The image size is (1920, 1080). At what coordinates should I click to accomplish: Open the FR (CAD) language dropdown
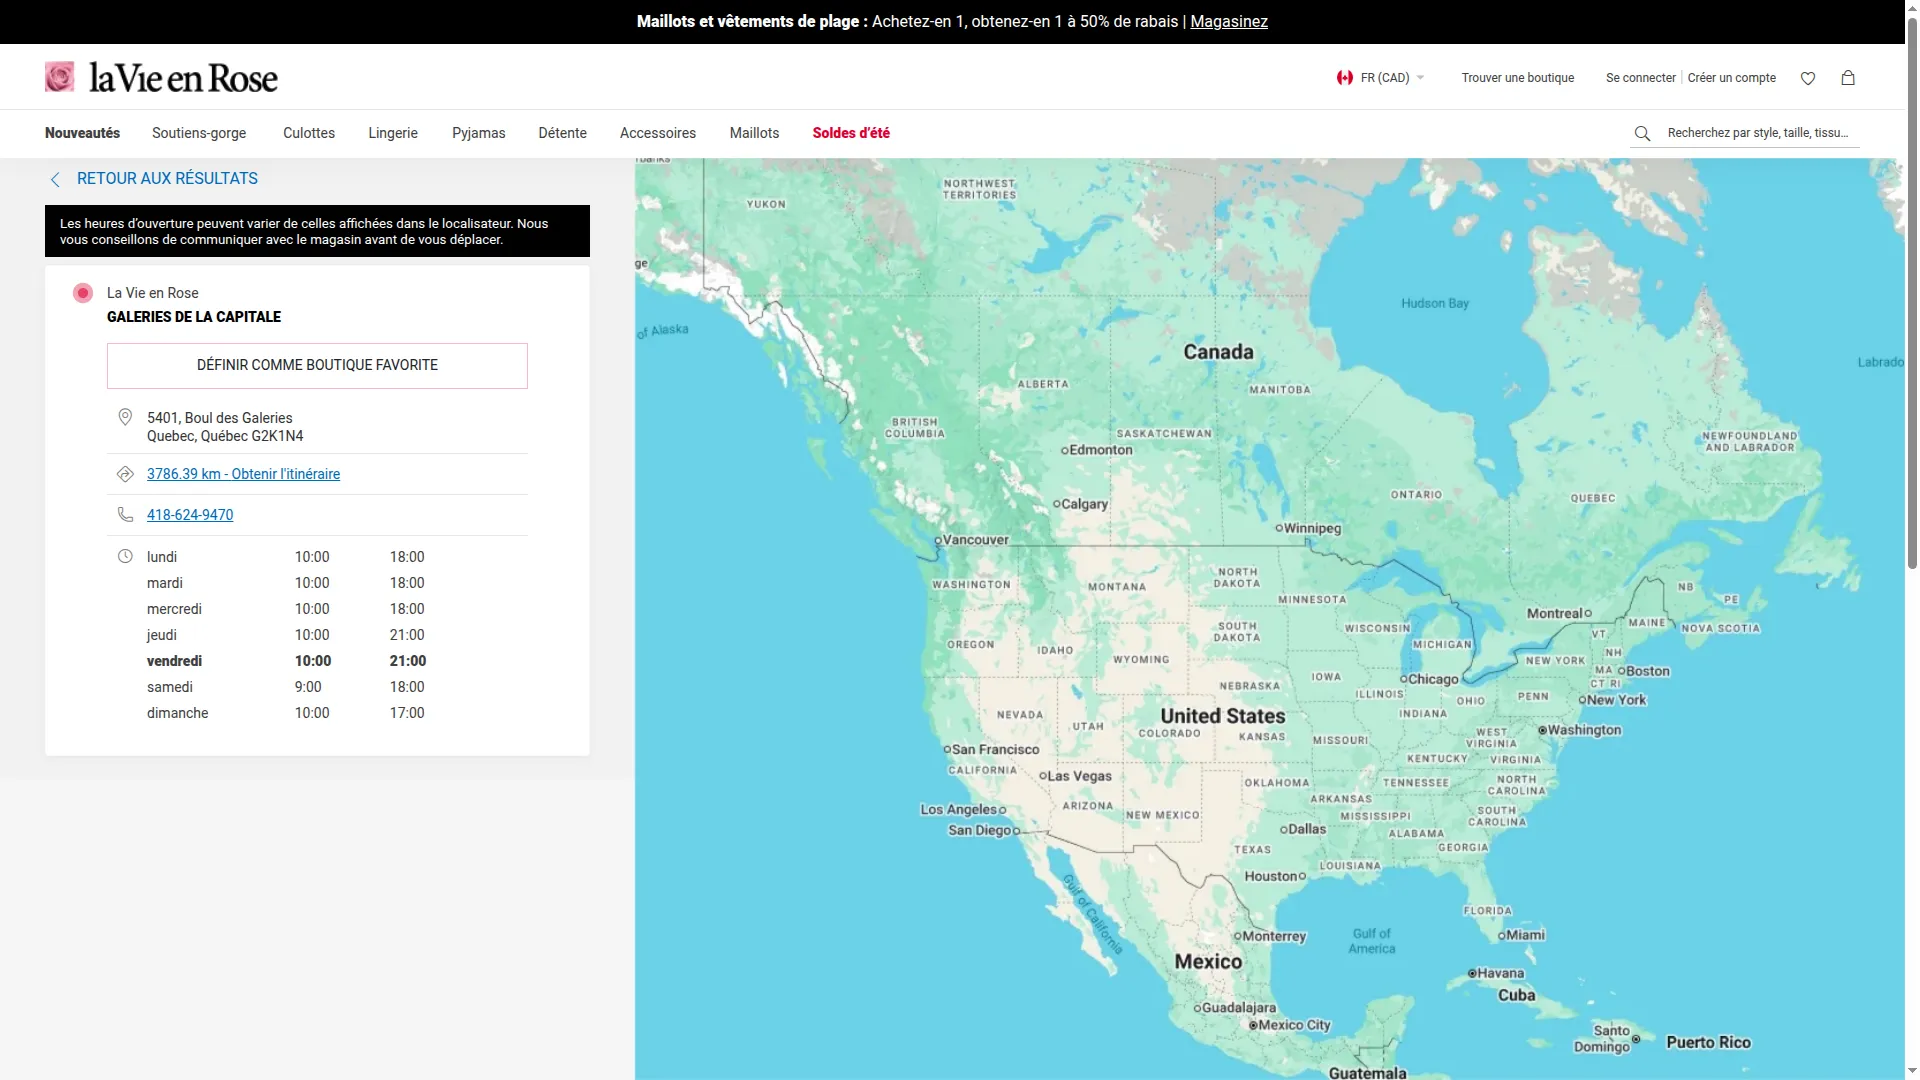1381,78
